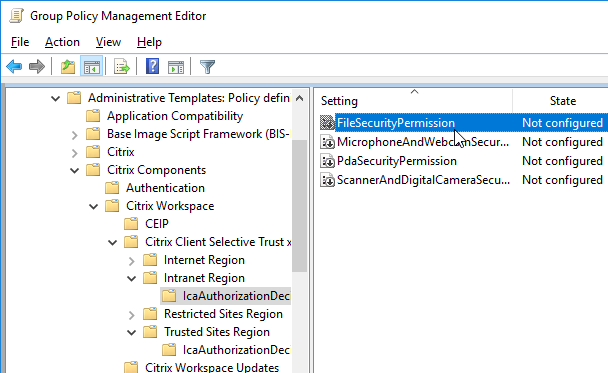Collapse the Citrix Components tree node
This screenshot has width=608, height=373.
pos(74,170)
